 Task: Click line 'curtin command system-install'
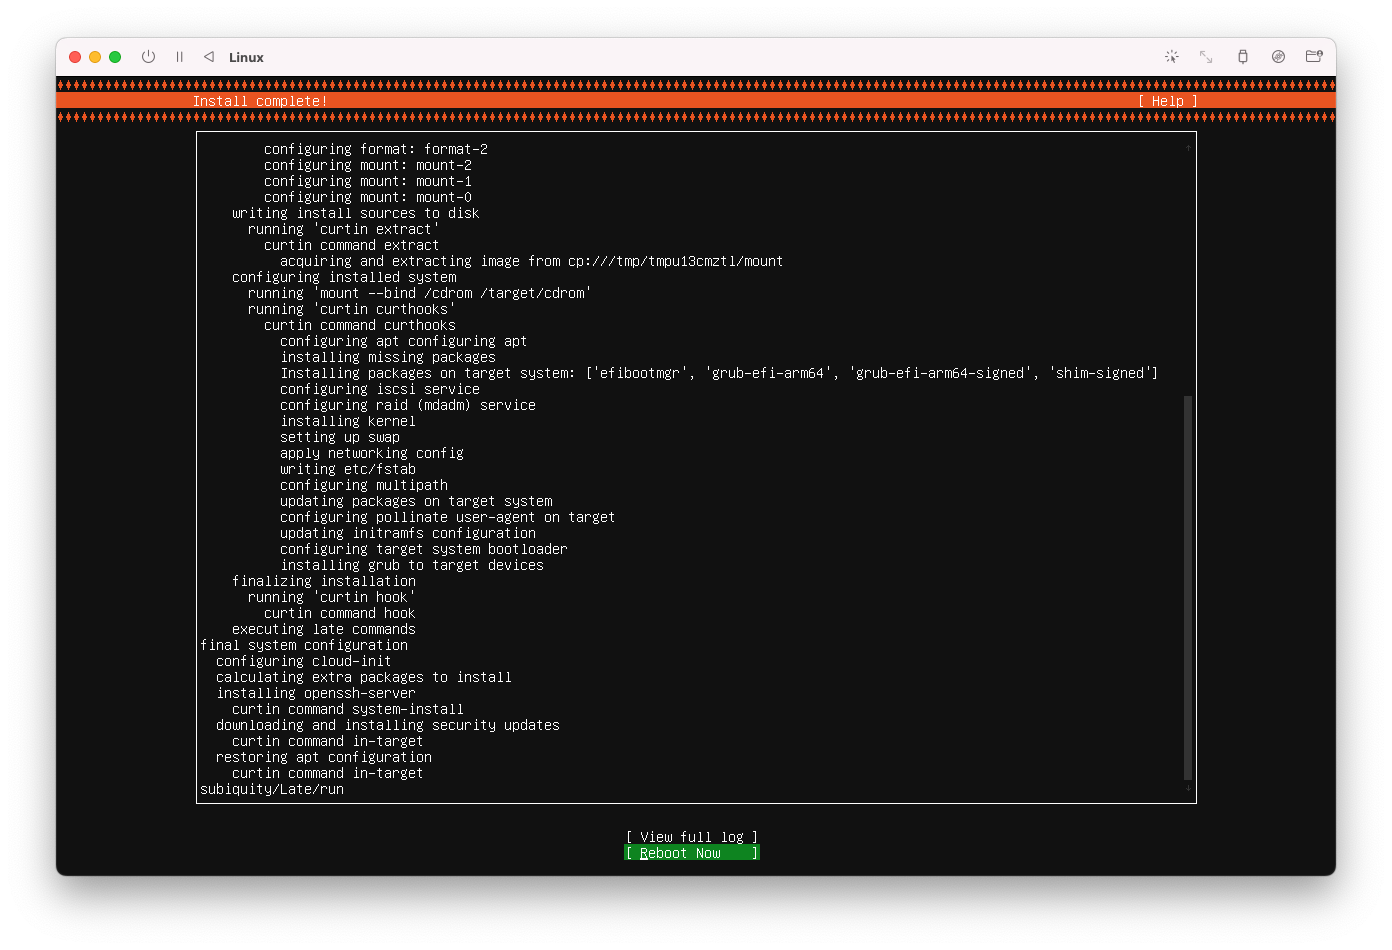click(348, 709)
